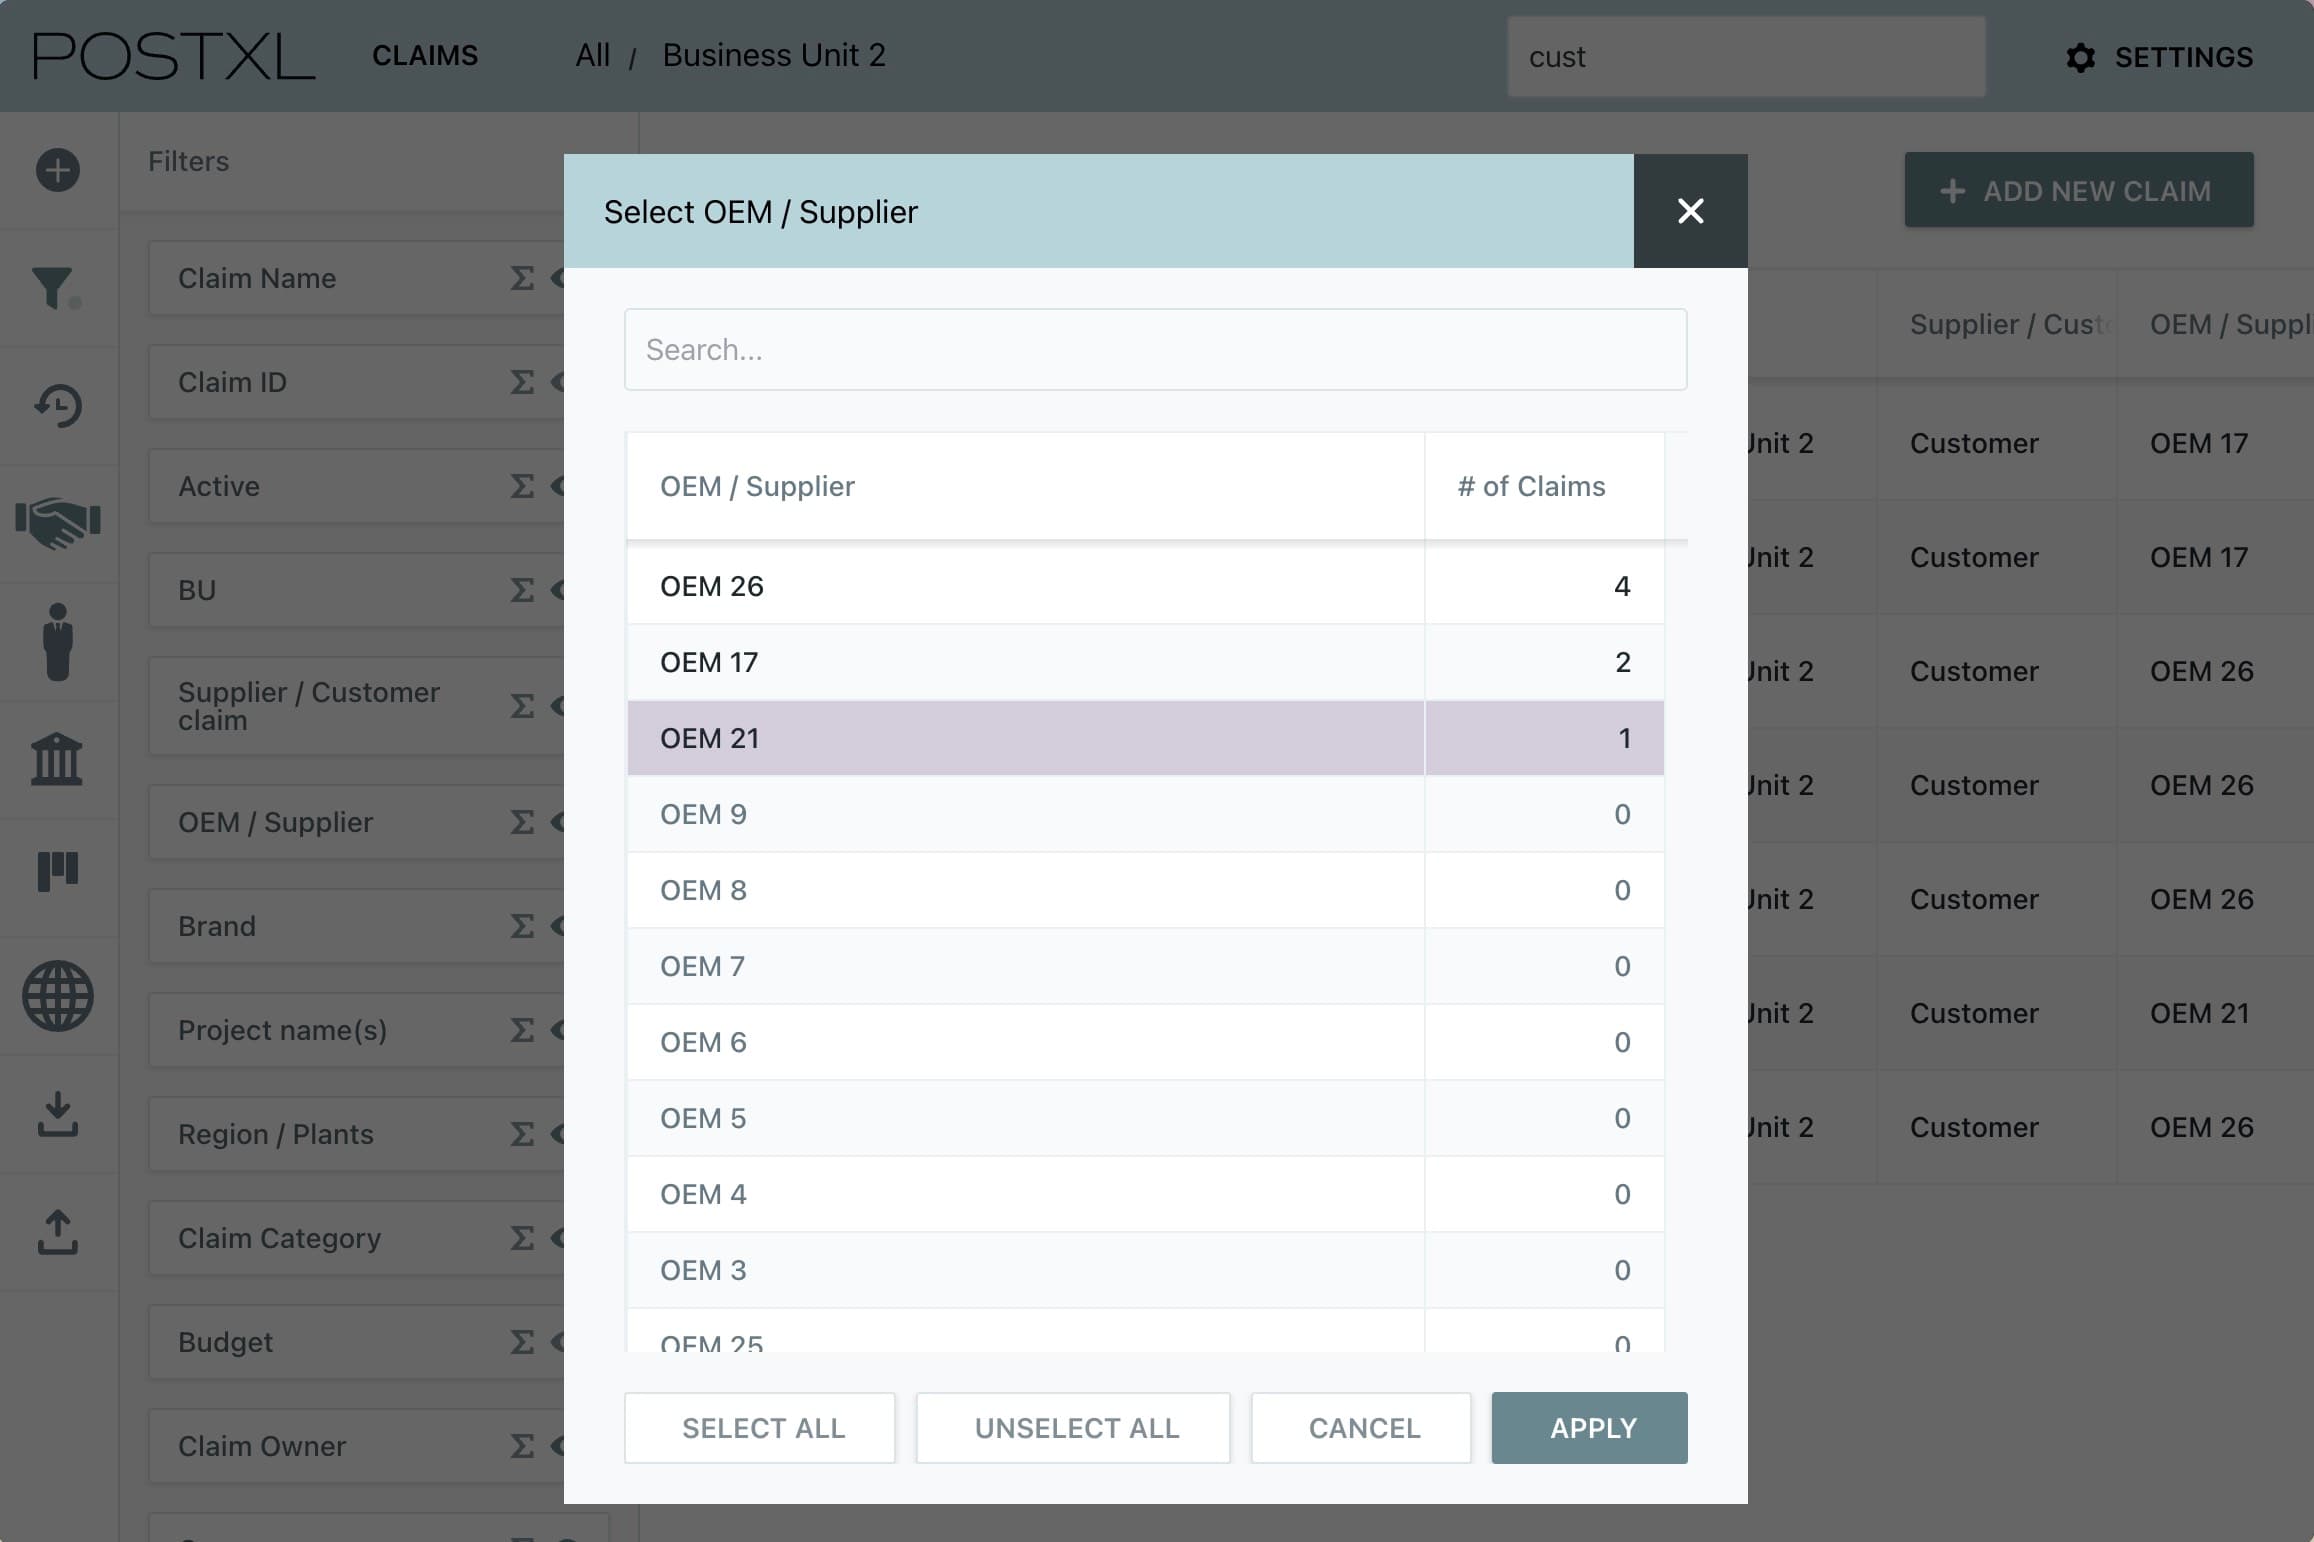This screenshot has width=2314, height=1542.
Task: Open the bank building sidebar icon
Action: point(57,760)
